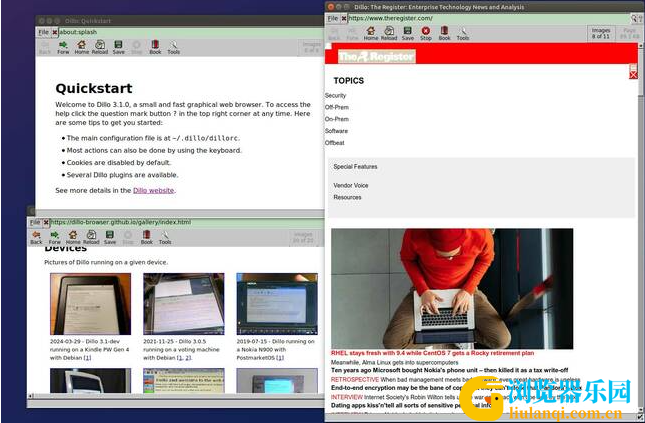
Task: Click The Register logo
Action: (376, 56)
